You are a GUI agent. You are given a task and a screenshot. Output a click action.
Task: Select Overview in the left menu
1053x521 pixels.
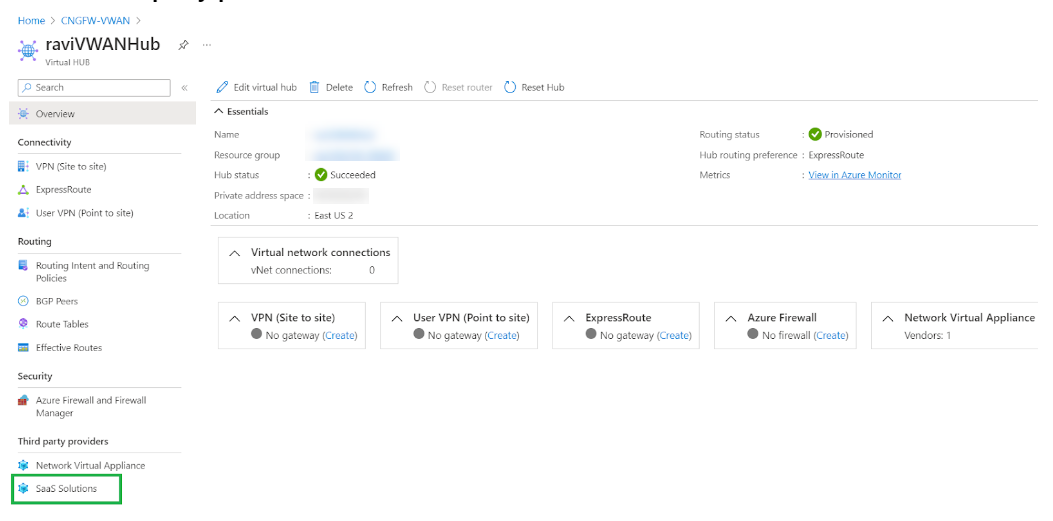click(x=55, y=114)
